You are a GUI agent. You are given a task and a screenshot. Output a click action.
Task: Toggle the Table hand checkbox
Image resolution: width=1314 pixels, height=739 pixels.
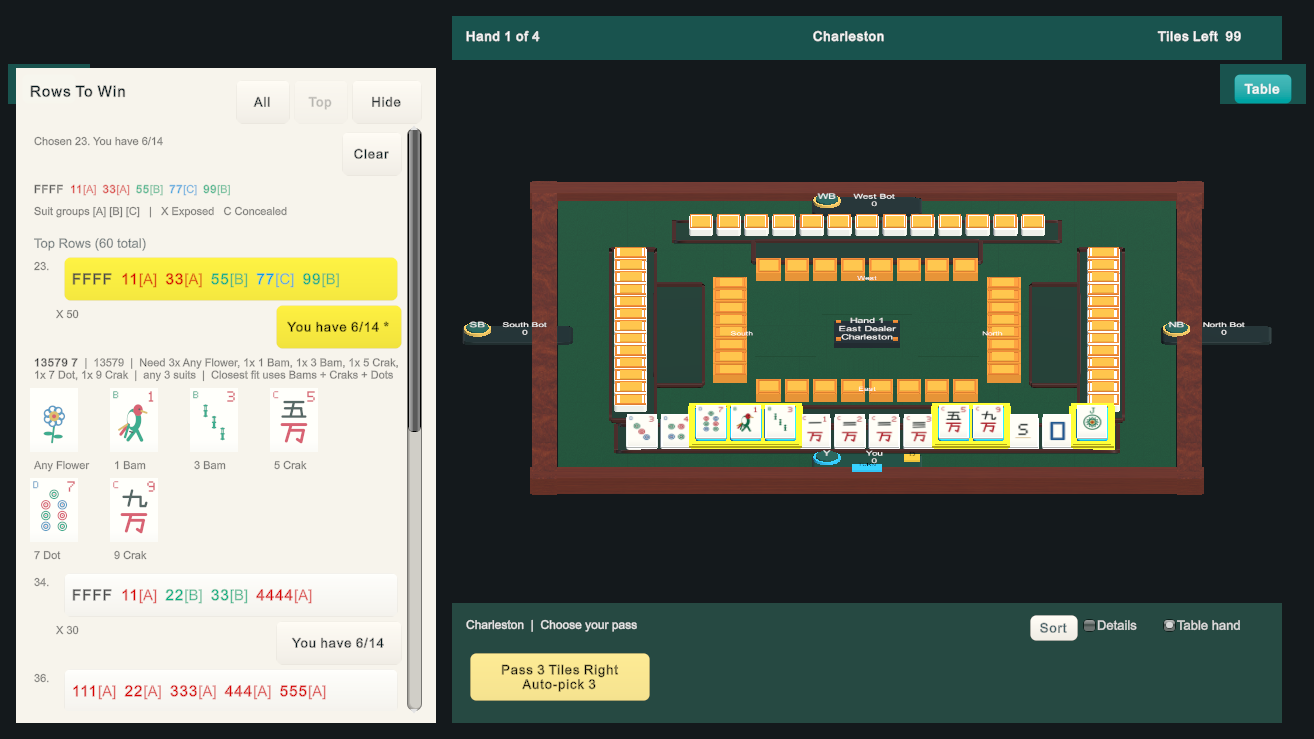coord(1169,625)
